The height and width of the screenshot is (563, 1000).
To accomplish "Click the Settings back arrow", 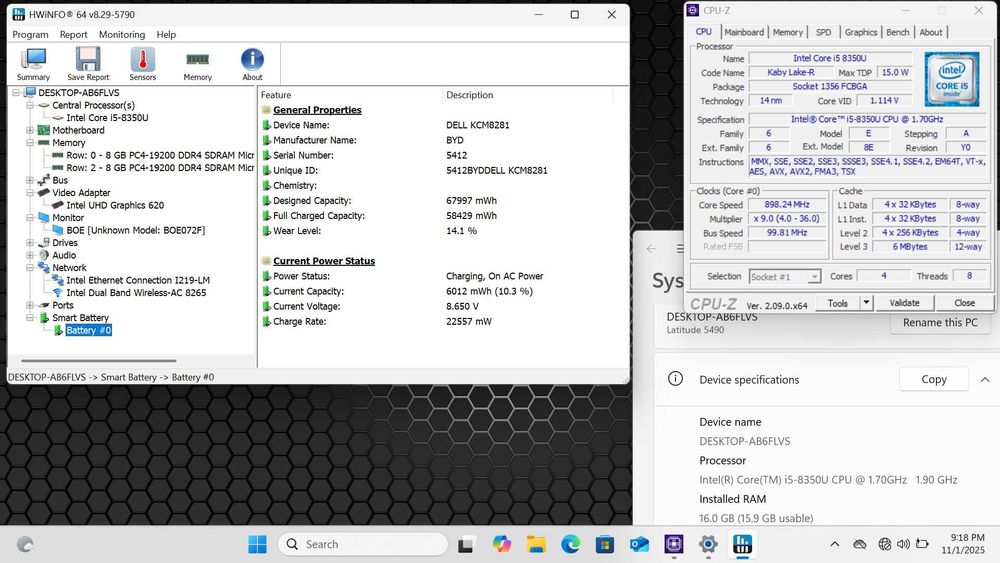I will [x=651, y=249].
